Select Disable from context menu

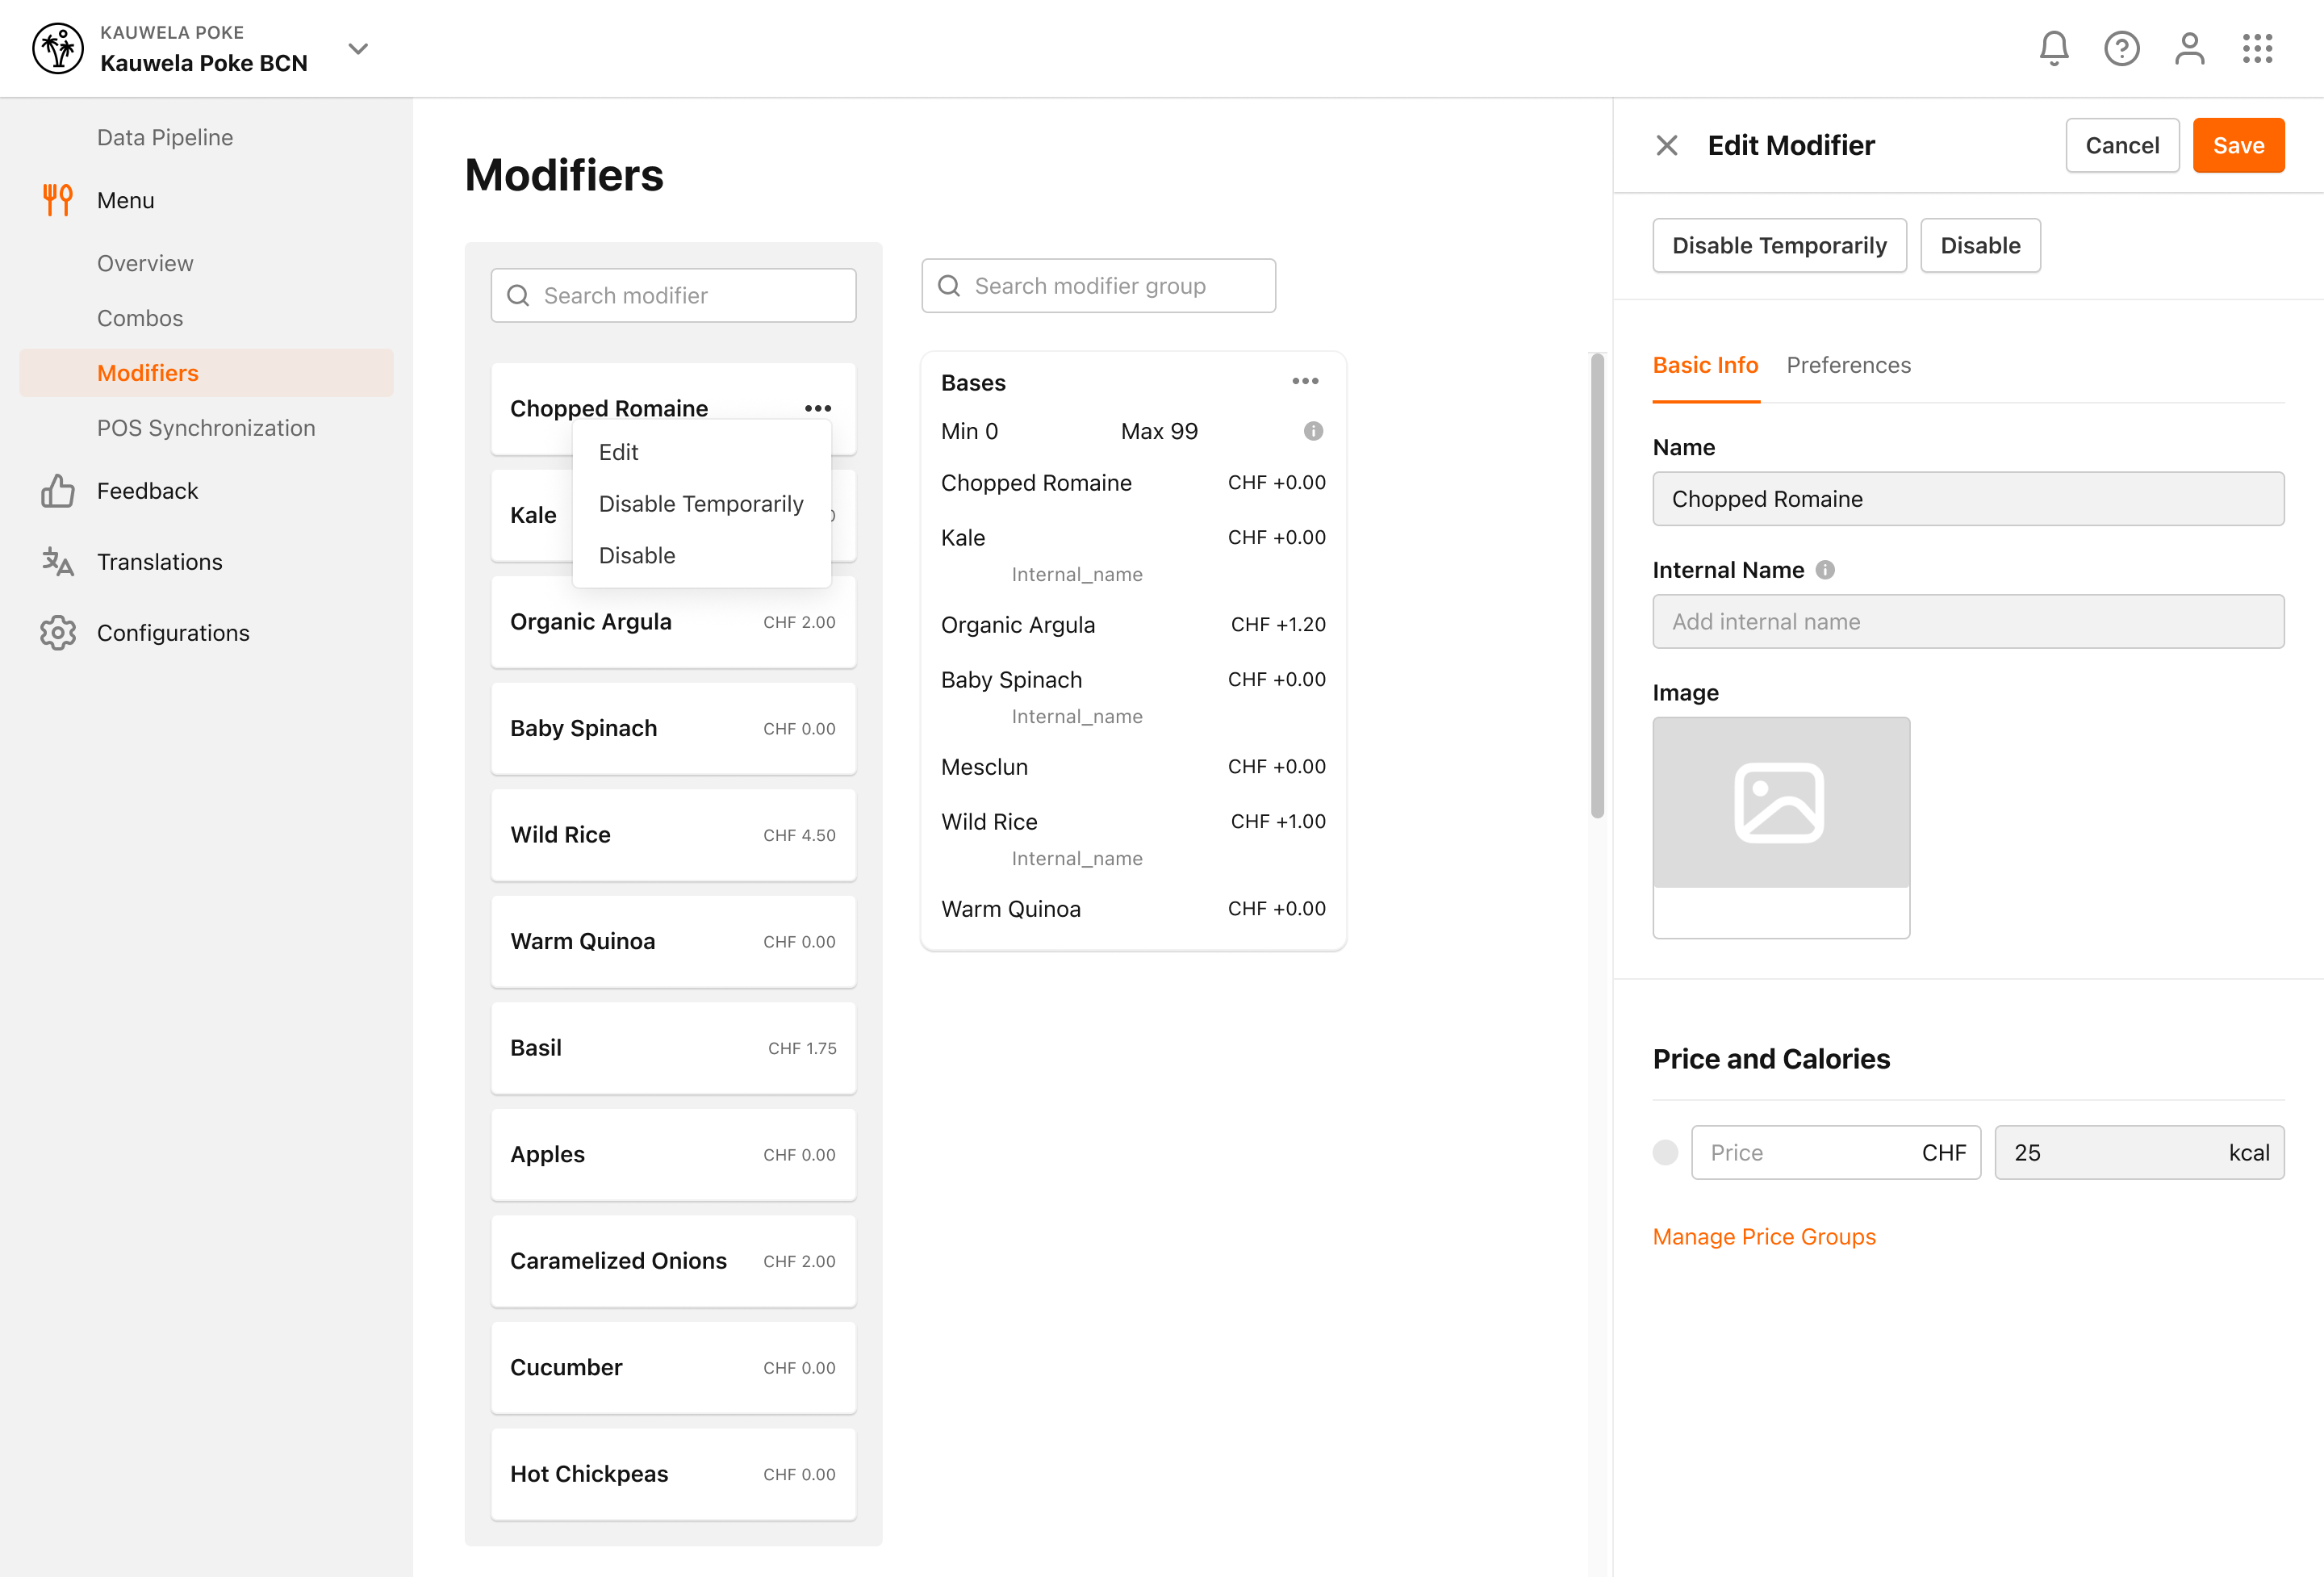[x=637, y=554]
